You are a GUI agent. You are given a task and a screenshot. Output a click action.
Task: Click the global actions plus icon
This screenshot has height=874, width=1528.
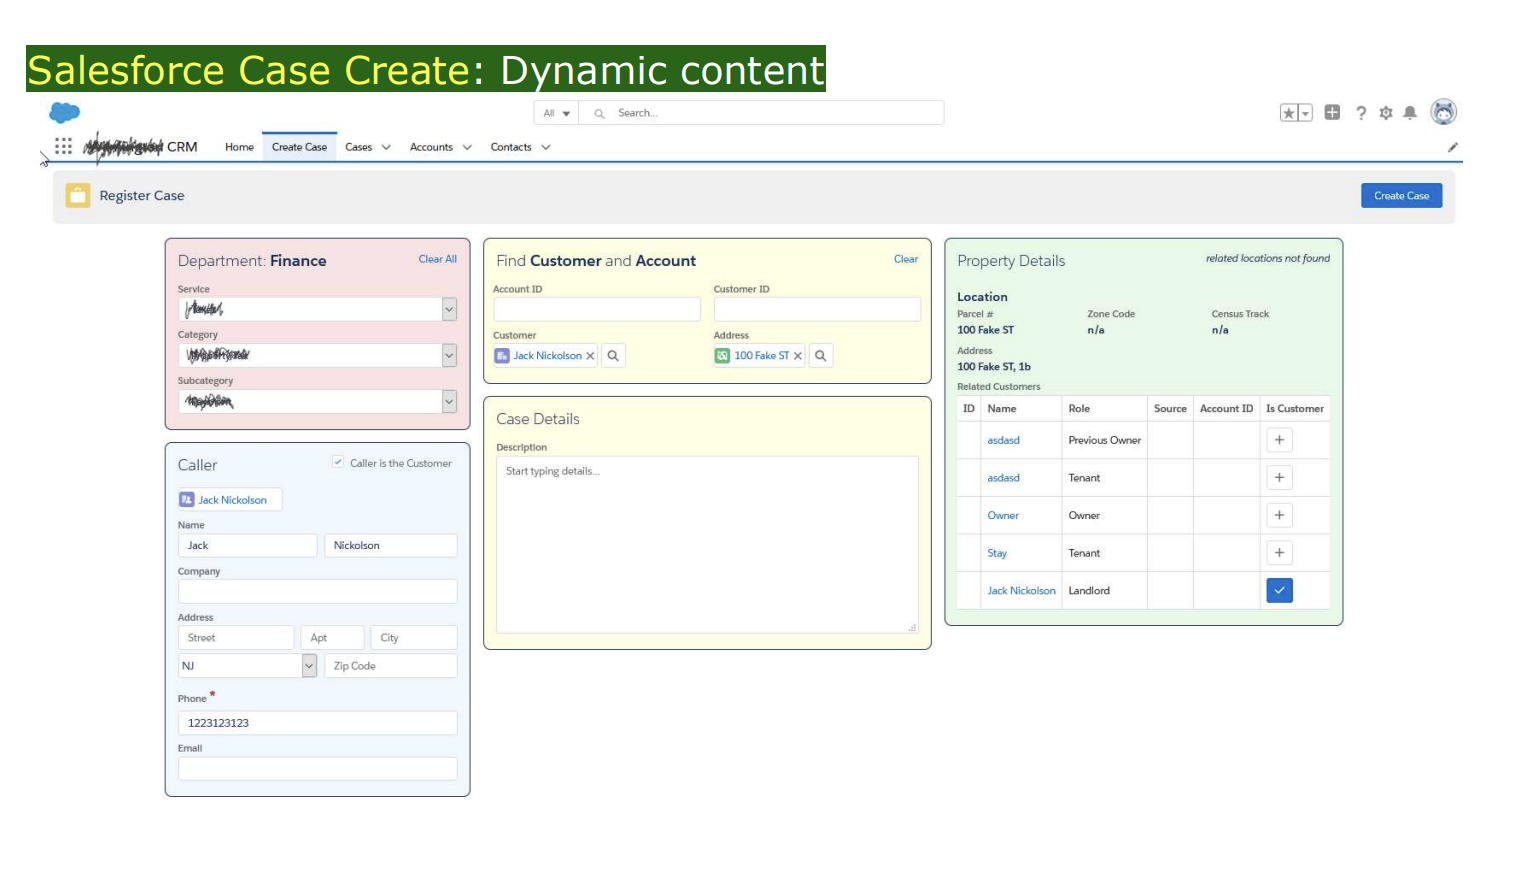click(x=1332, y=112)
